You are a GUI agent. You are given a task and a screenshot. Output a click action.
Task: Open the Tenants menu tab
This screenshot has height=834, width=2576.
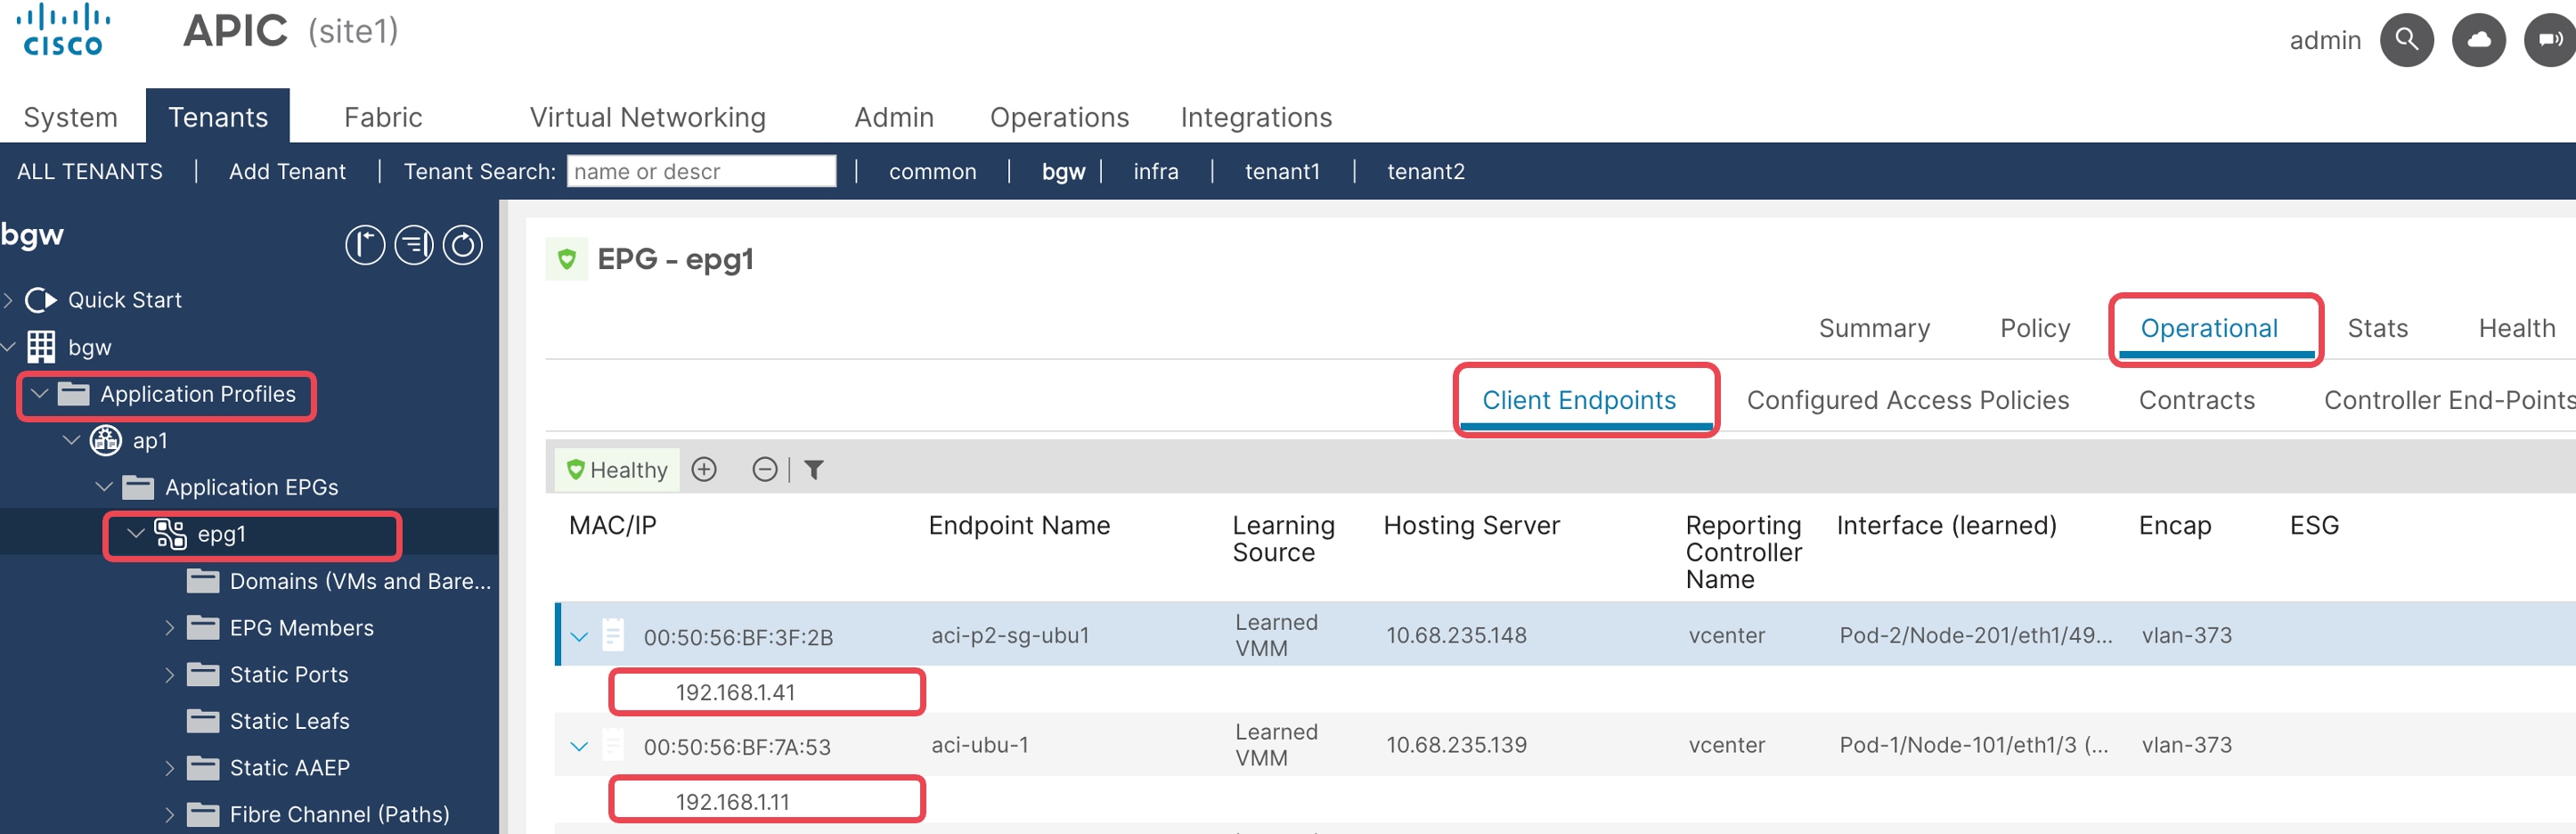(218, 116)
